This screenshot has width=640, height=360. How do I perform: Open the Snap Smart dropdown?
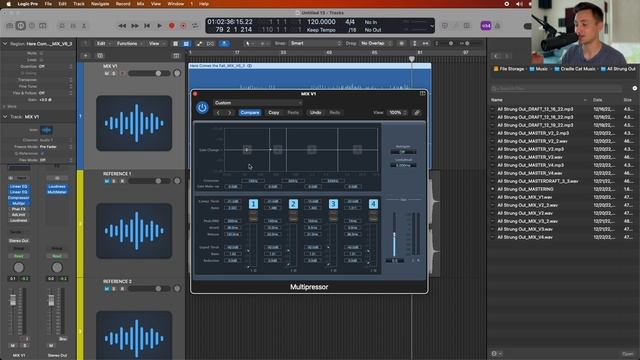(x=315, y=43)
